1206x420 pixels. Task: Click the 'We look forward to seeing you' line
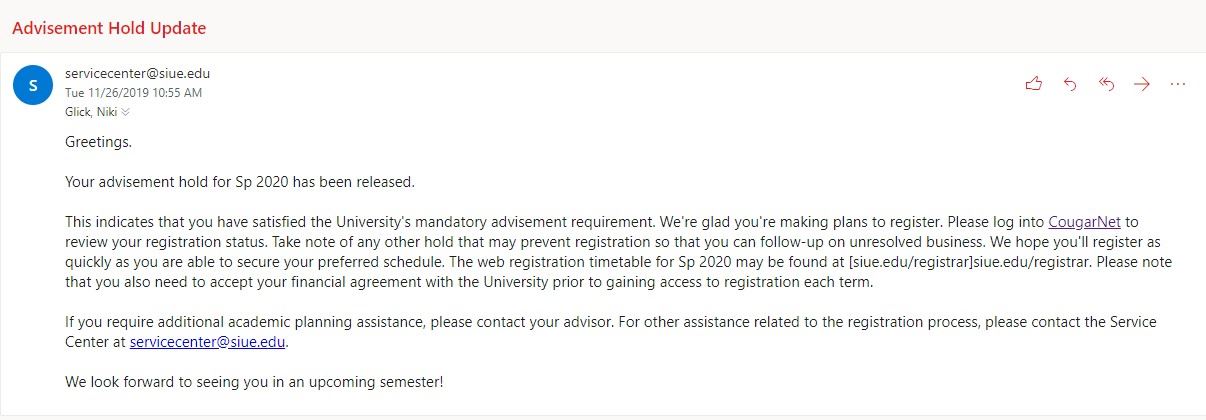(x=254, y=382)
